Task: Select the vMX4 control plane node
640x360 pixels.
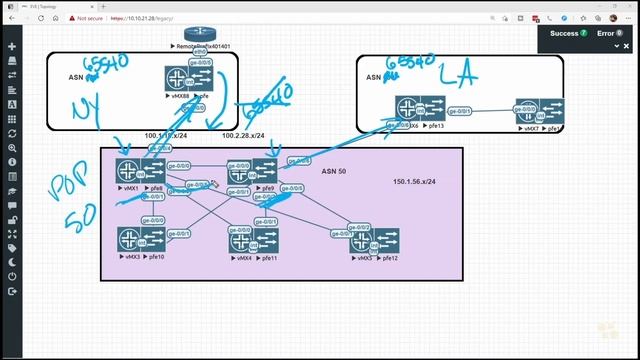Action: [x=241, y=240]
